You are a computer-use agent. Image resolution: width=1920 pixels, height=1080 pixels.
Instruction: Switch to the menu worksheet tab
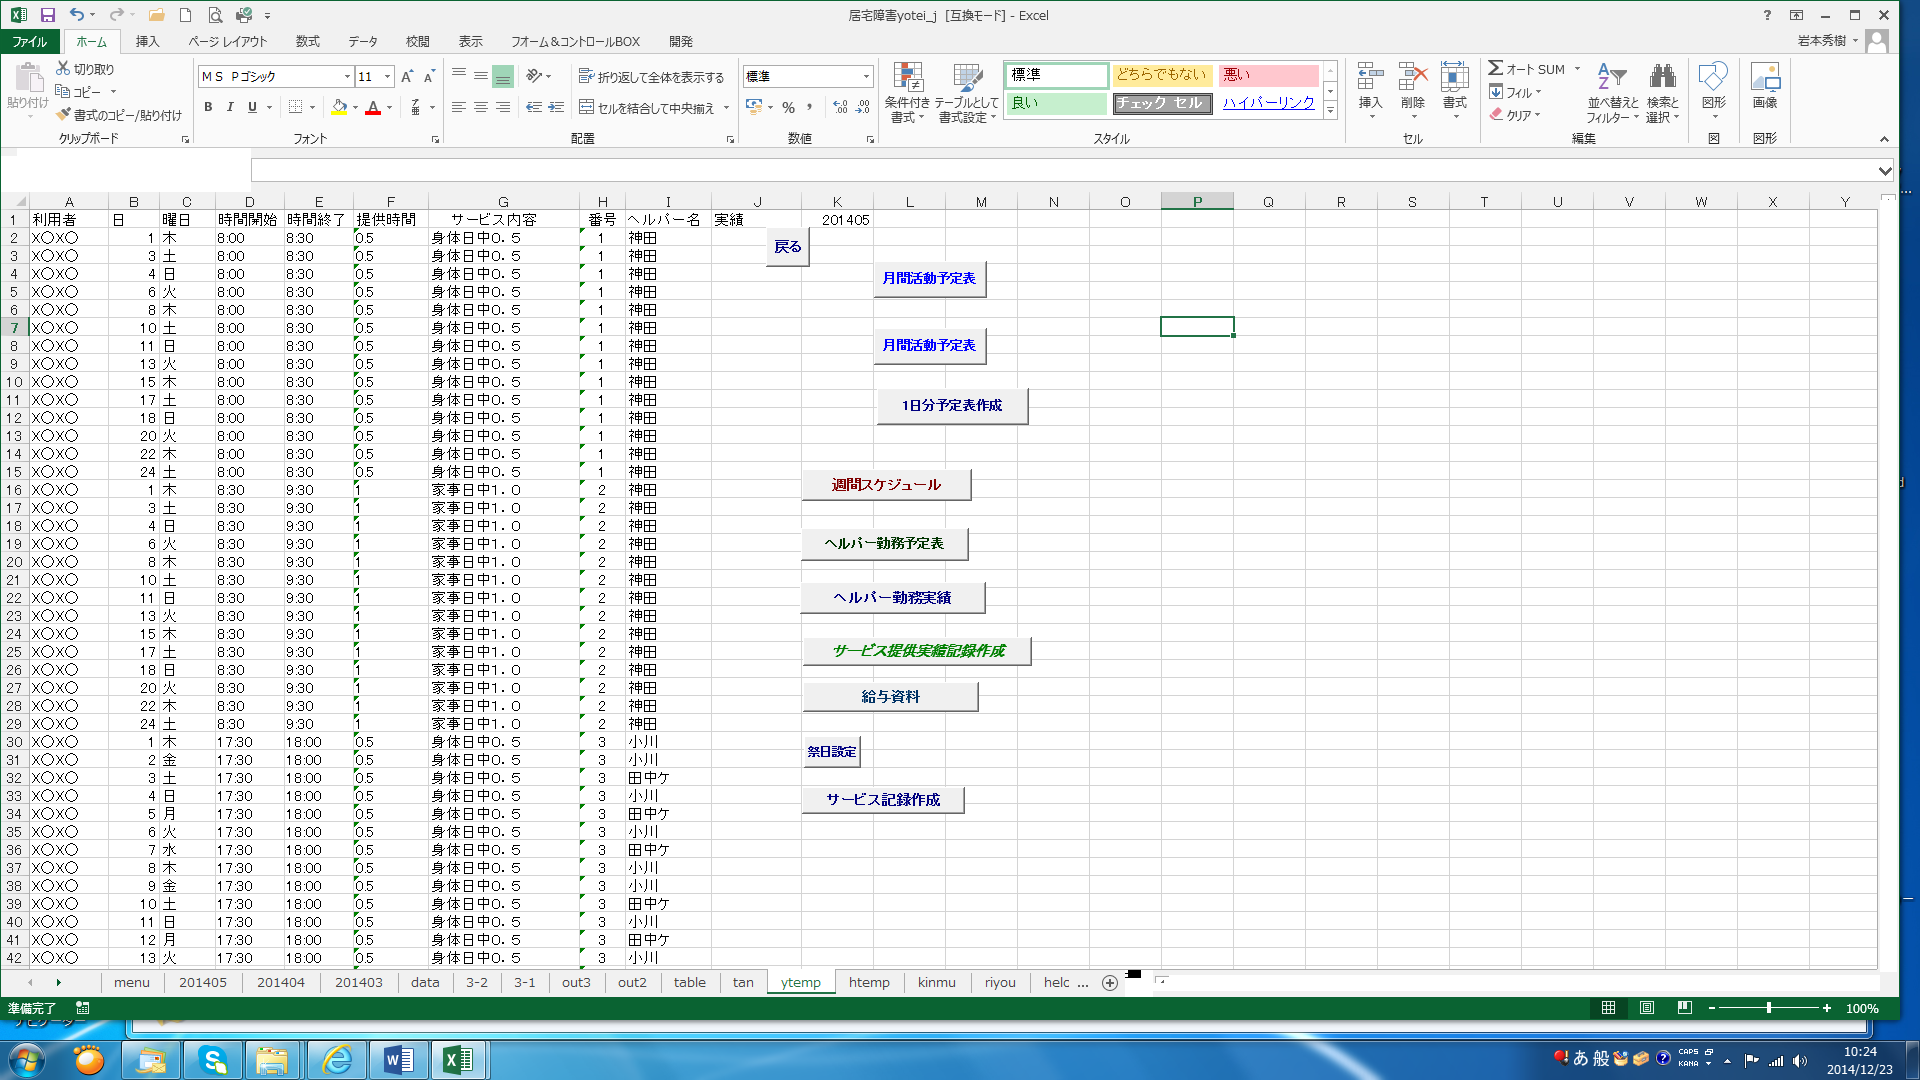131,983
